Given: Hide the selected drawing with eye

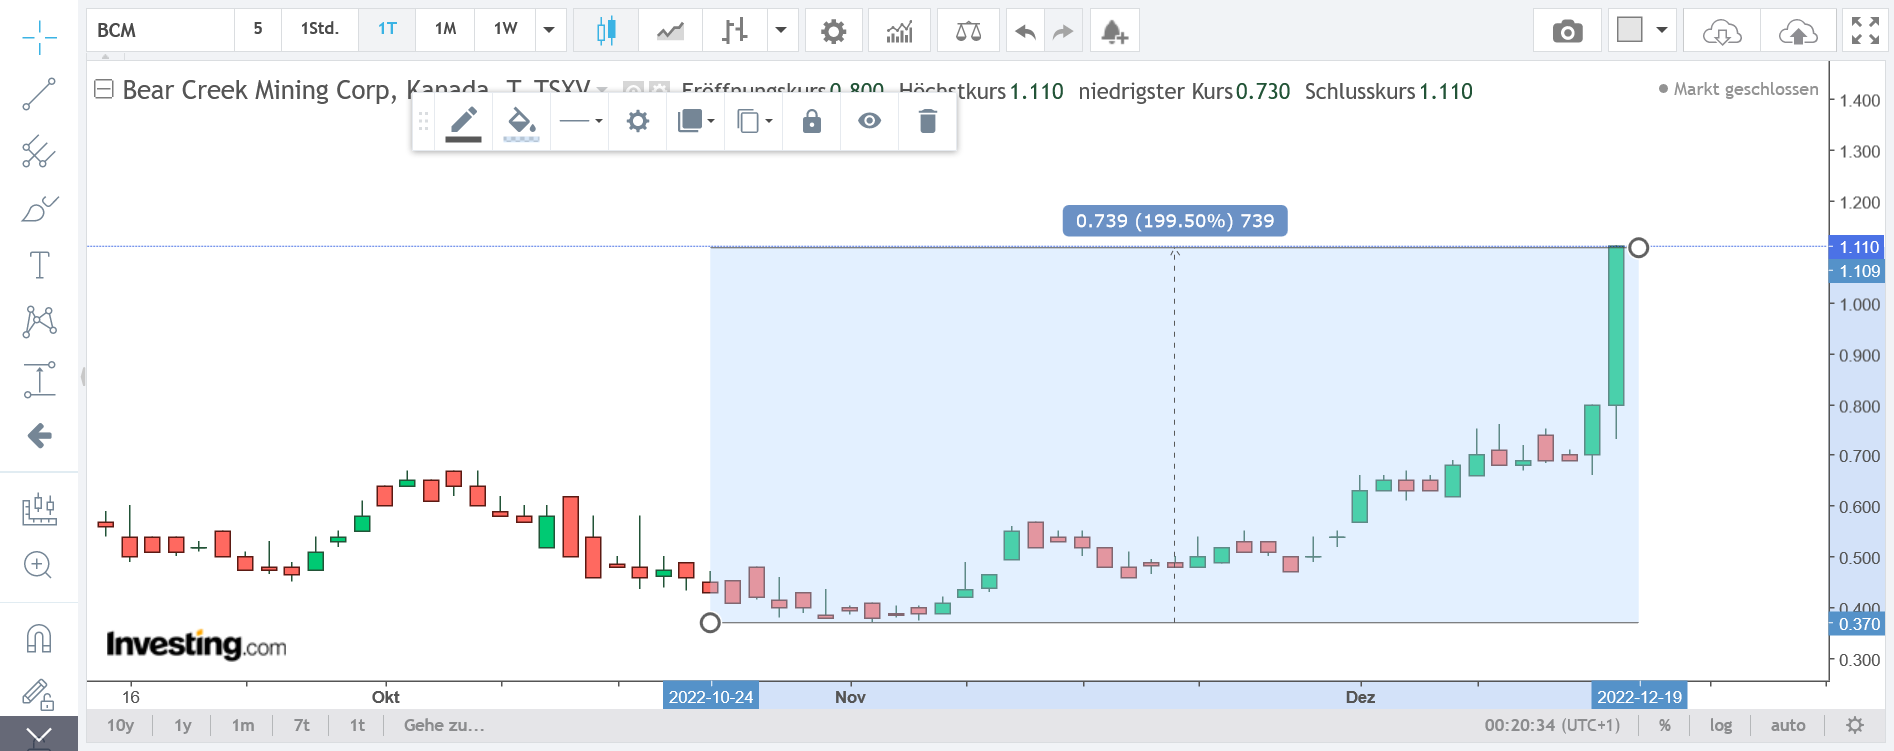Looking at the screenshot, I should point(870,122).
